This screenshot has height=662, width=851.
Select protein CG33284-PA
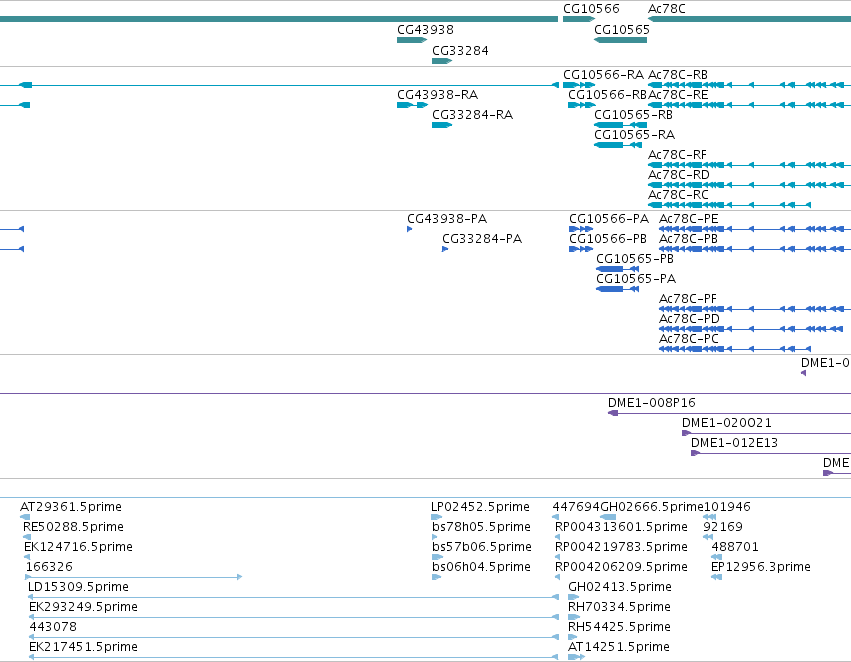click(x=482, y=239)
